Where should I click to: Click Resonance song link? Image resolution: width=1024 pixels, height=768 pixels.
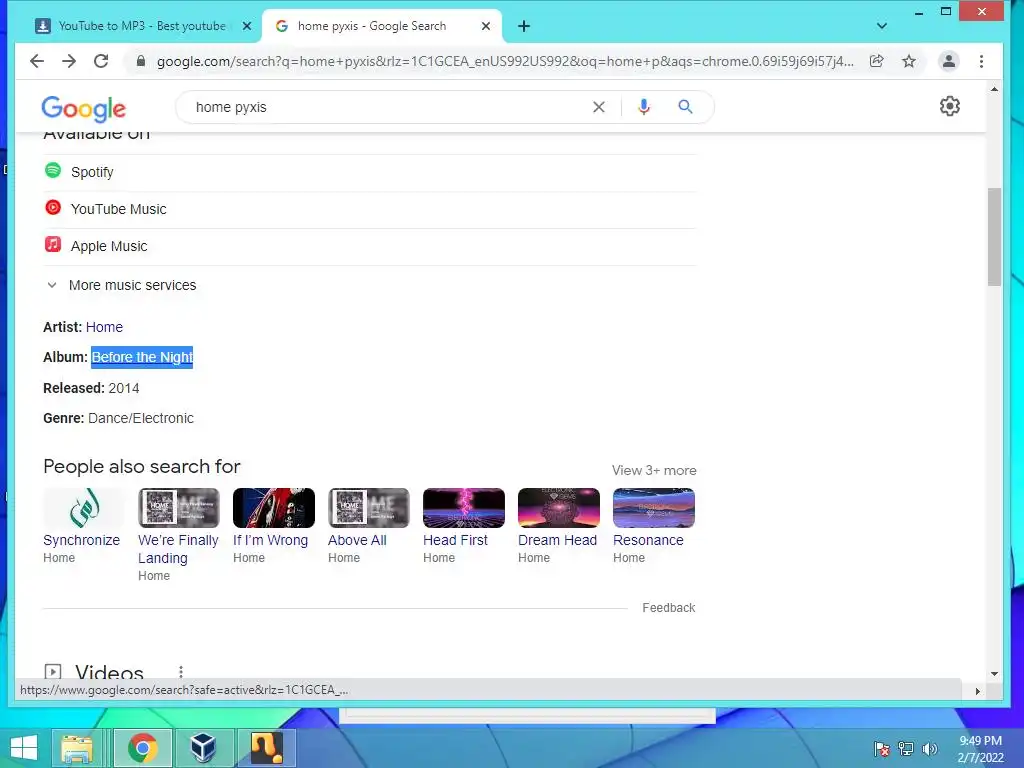648,540
